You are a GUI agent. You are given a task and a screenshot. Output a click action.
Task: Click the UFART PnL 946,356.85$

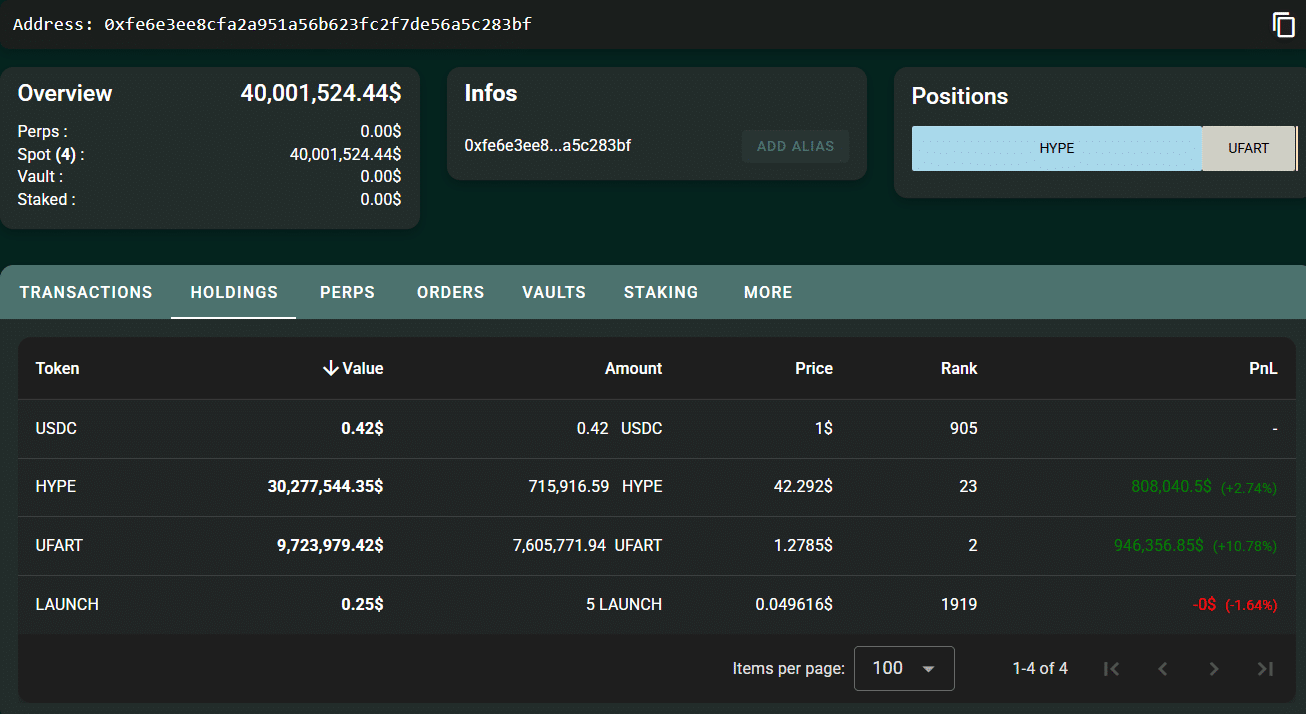(1159, 545)
